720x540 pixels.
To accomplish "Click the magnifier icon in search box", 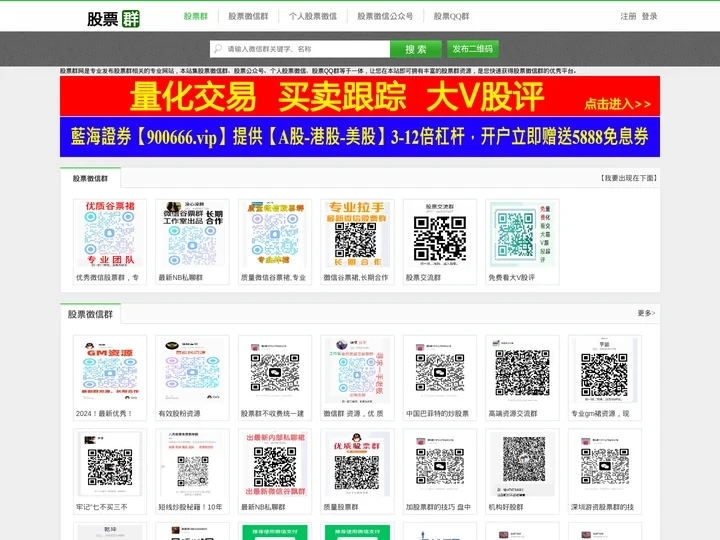I will 218,49.
